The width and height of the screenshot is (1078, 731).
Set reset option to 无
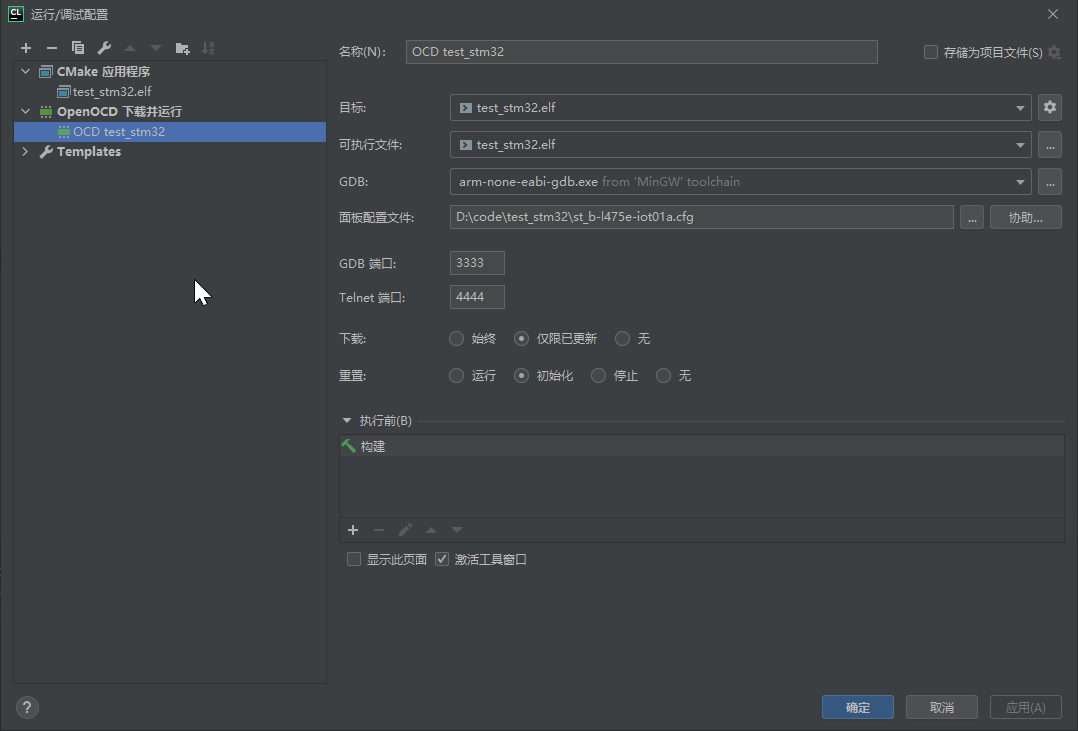[663, 375]
